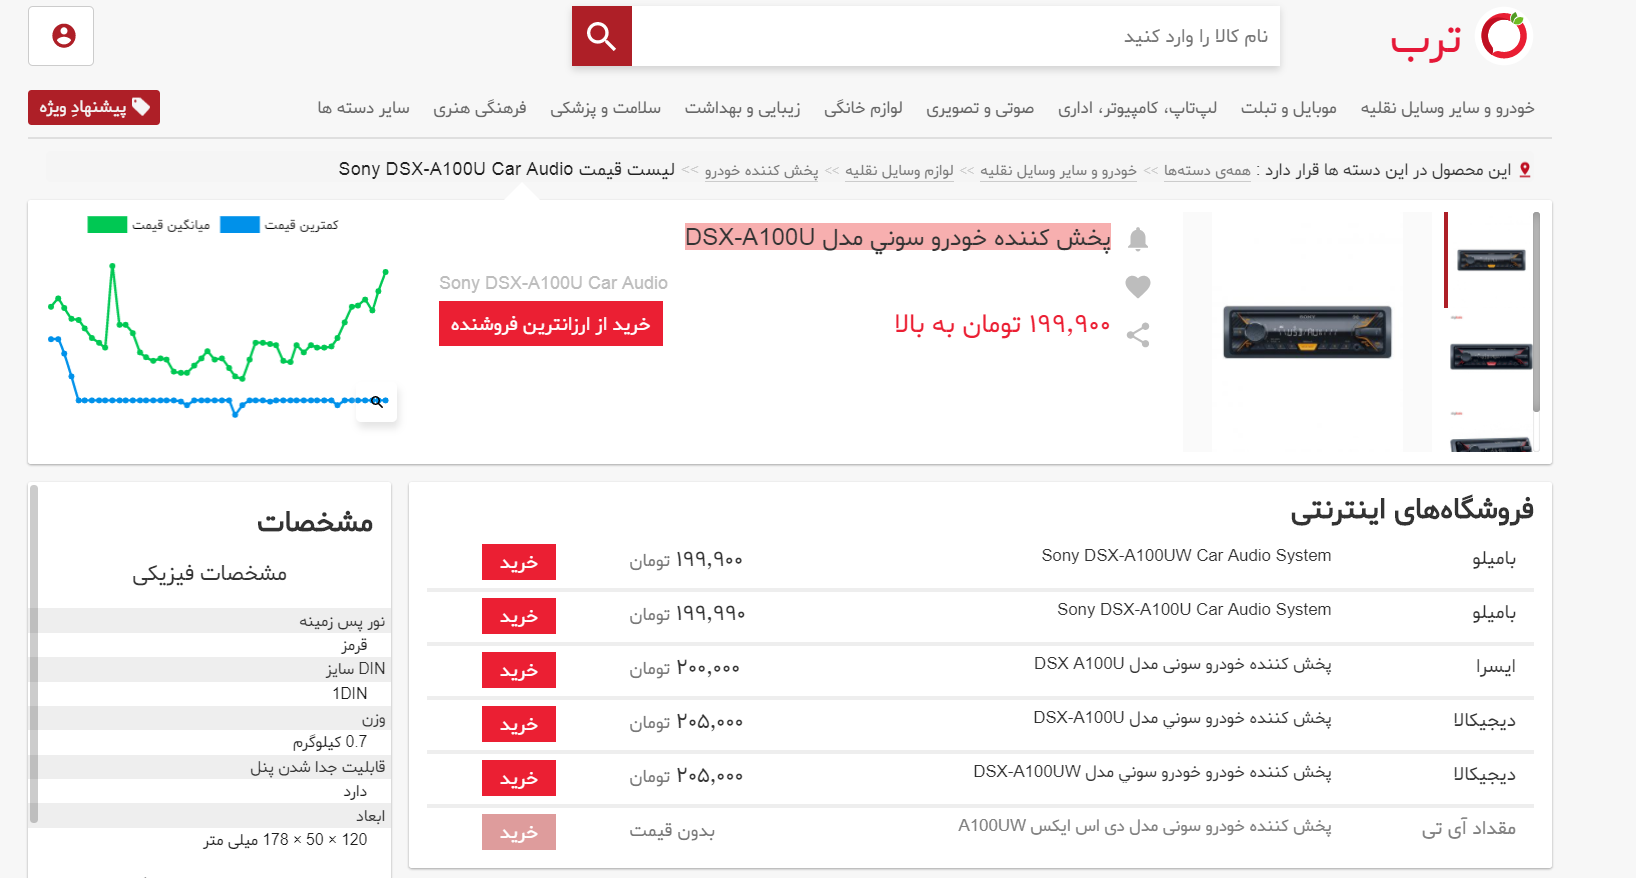Open لپتاپ، کامپیوتر، اداری category menu

pyautogui.click(x=1137, y=108)
